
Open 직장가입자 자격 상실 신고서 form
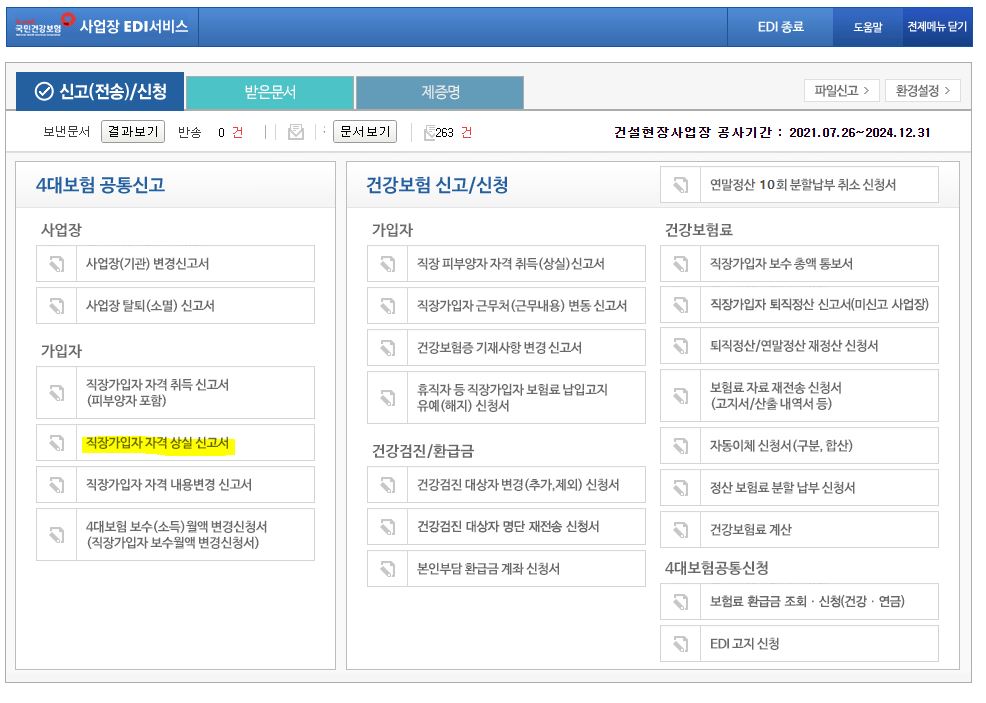point(175,443)
